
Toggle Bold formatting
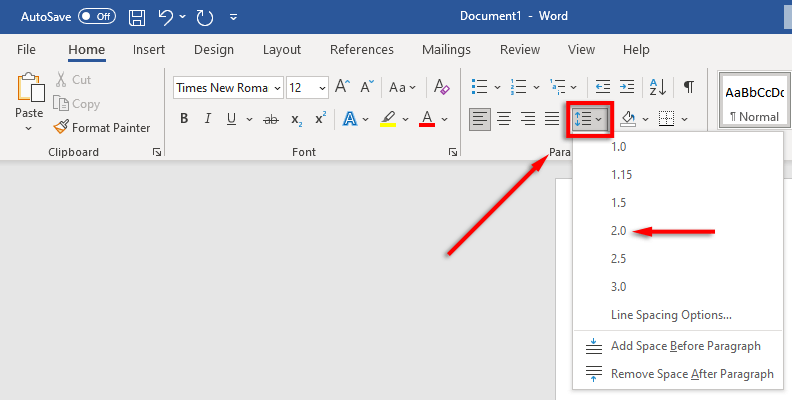coord(184,119)
